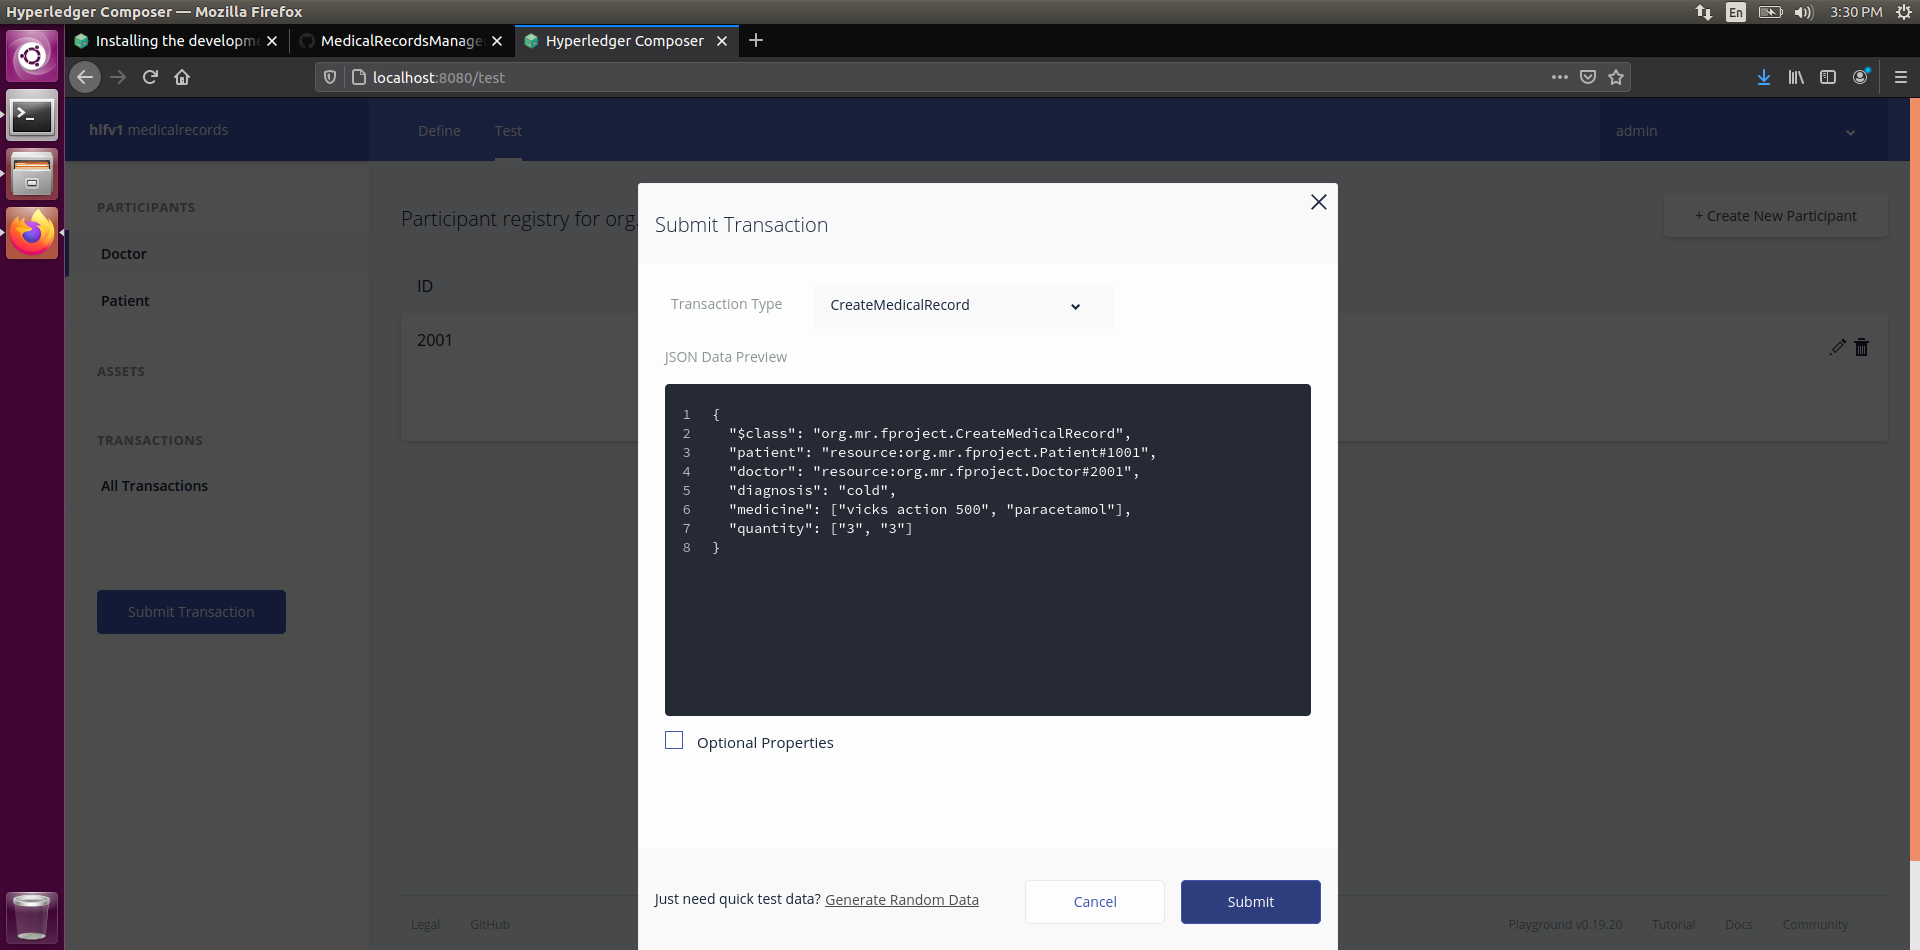Open the page actions three-dot menu
1920x950 pixels.
pyautogui.click(x=1559, y=77)
